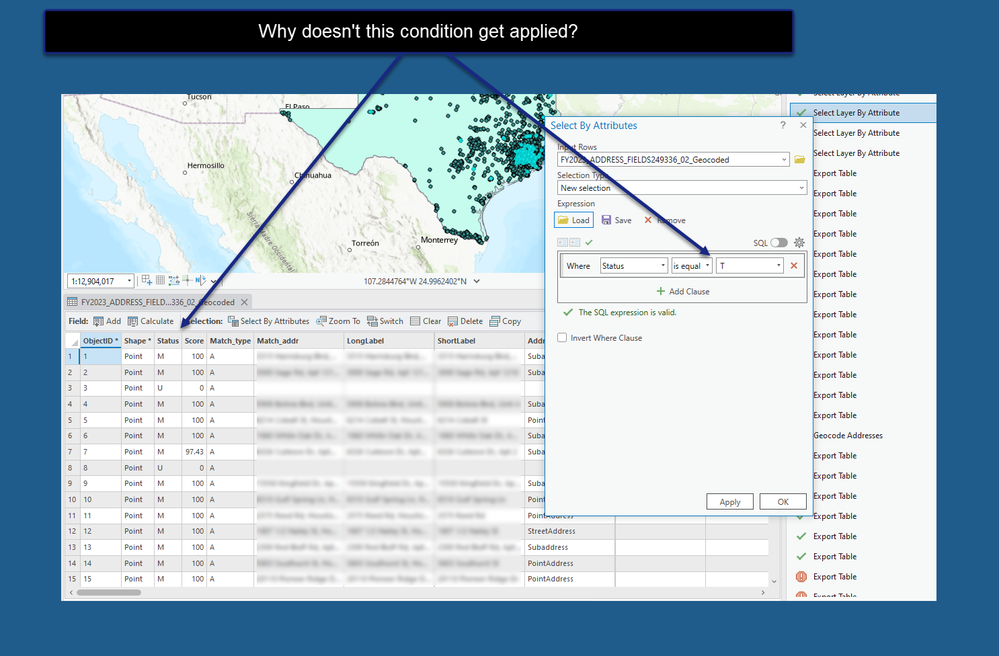Click Score cell 97.43 in row 7

(x=194, y=452)
